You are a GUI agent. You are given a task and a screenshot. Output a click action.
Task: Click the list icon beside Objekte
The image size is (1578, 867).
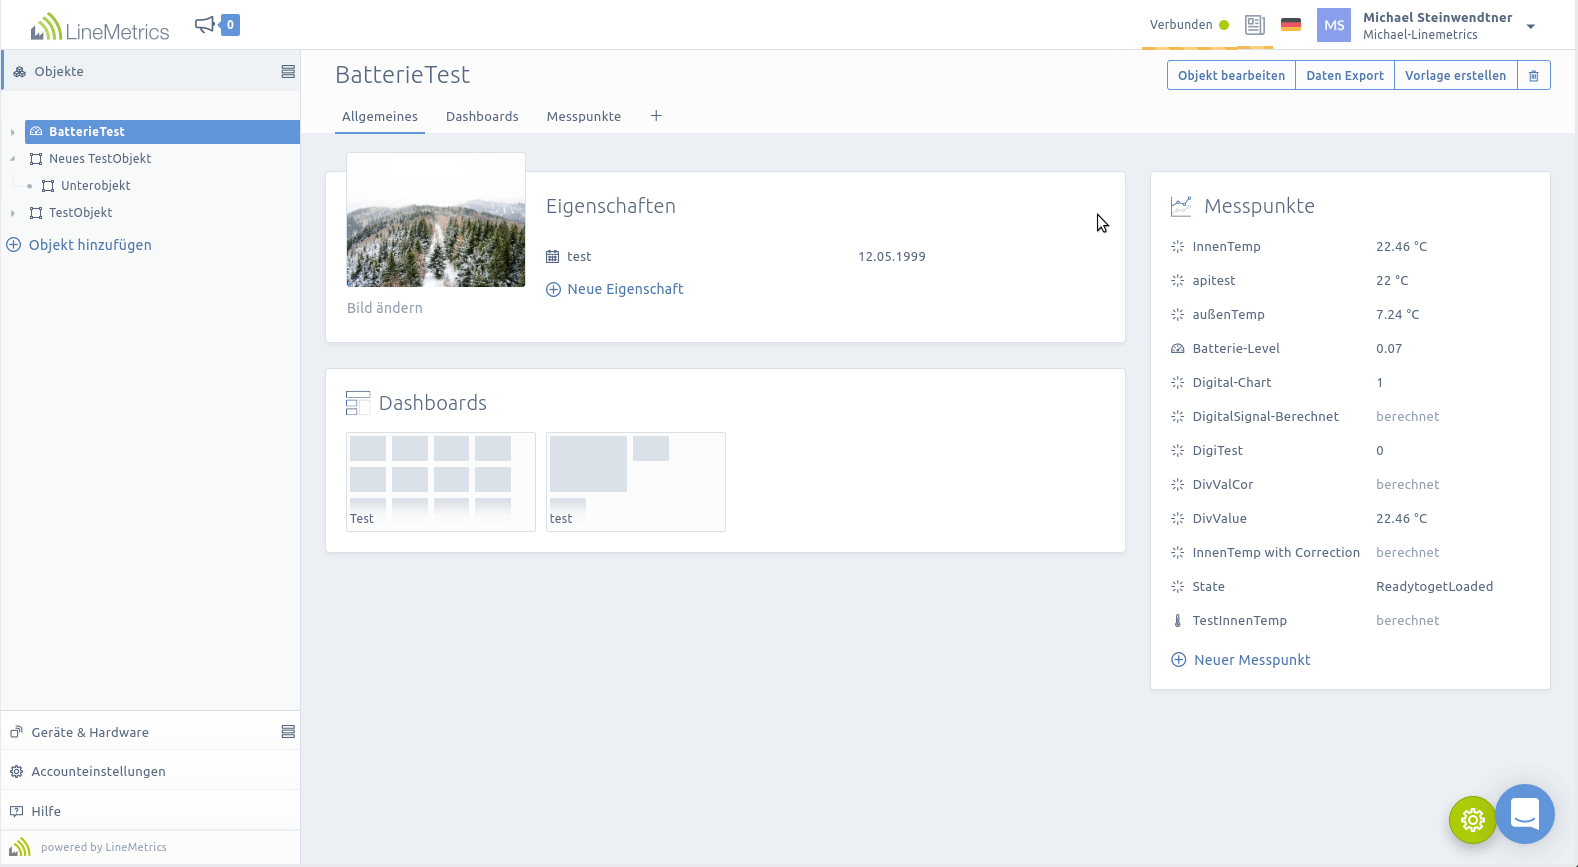288,72
